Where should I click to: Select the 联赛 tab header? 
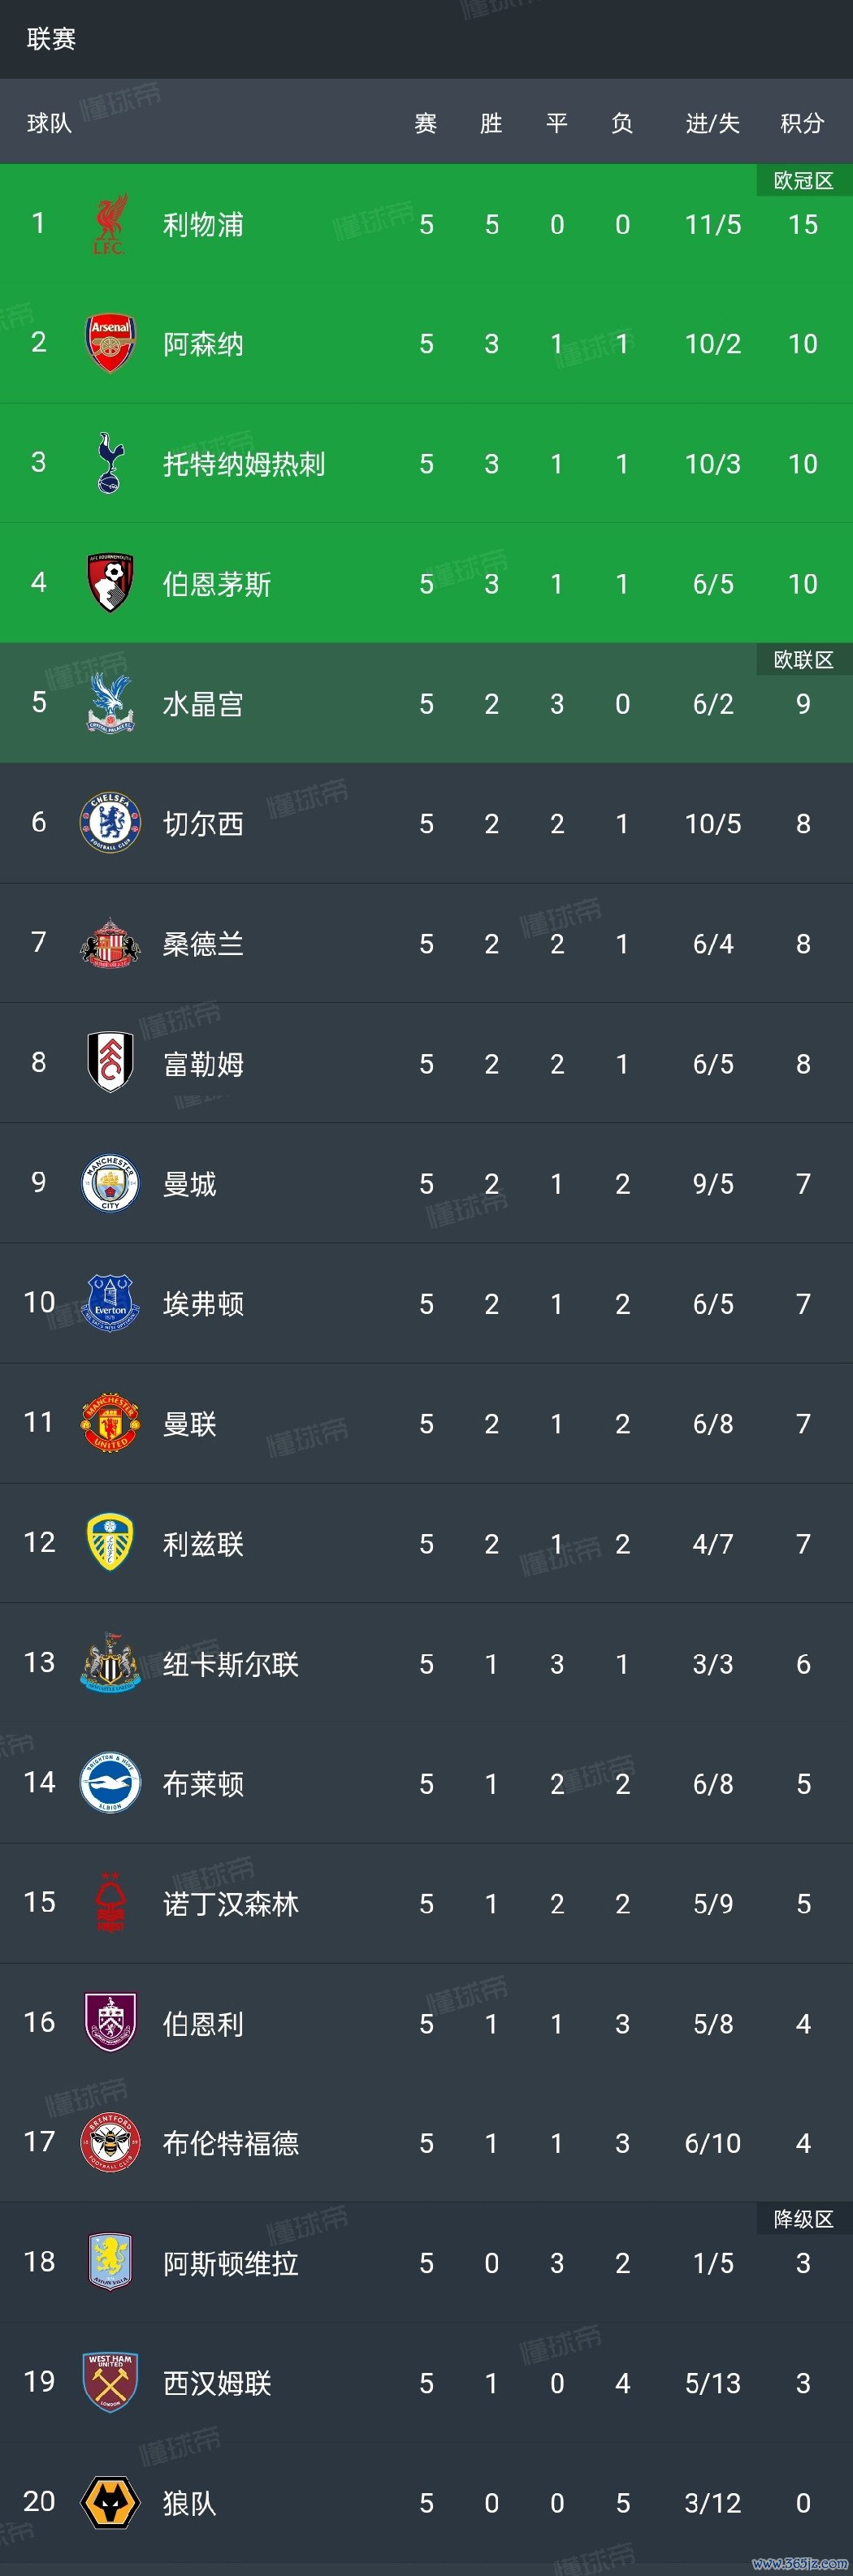tap(52, 39)
